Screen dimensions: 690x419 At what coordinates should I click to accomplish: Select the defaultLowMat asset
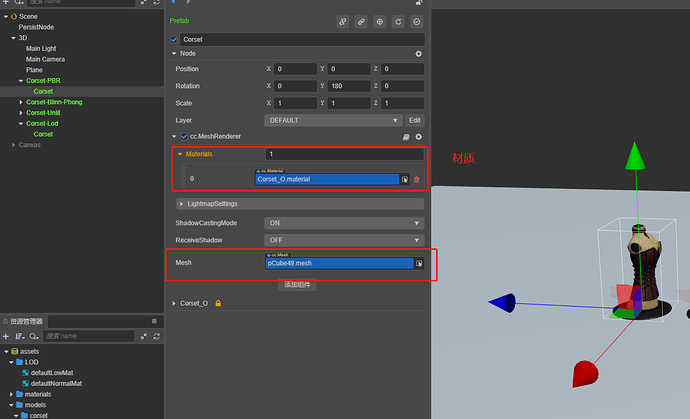tap(52, 373)
